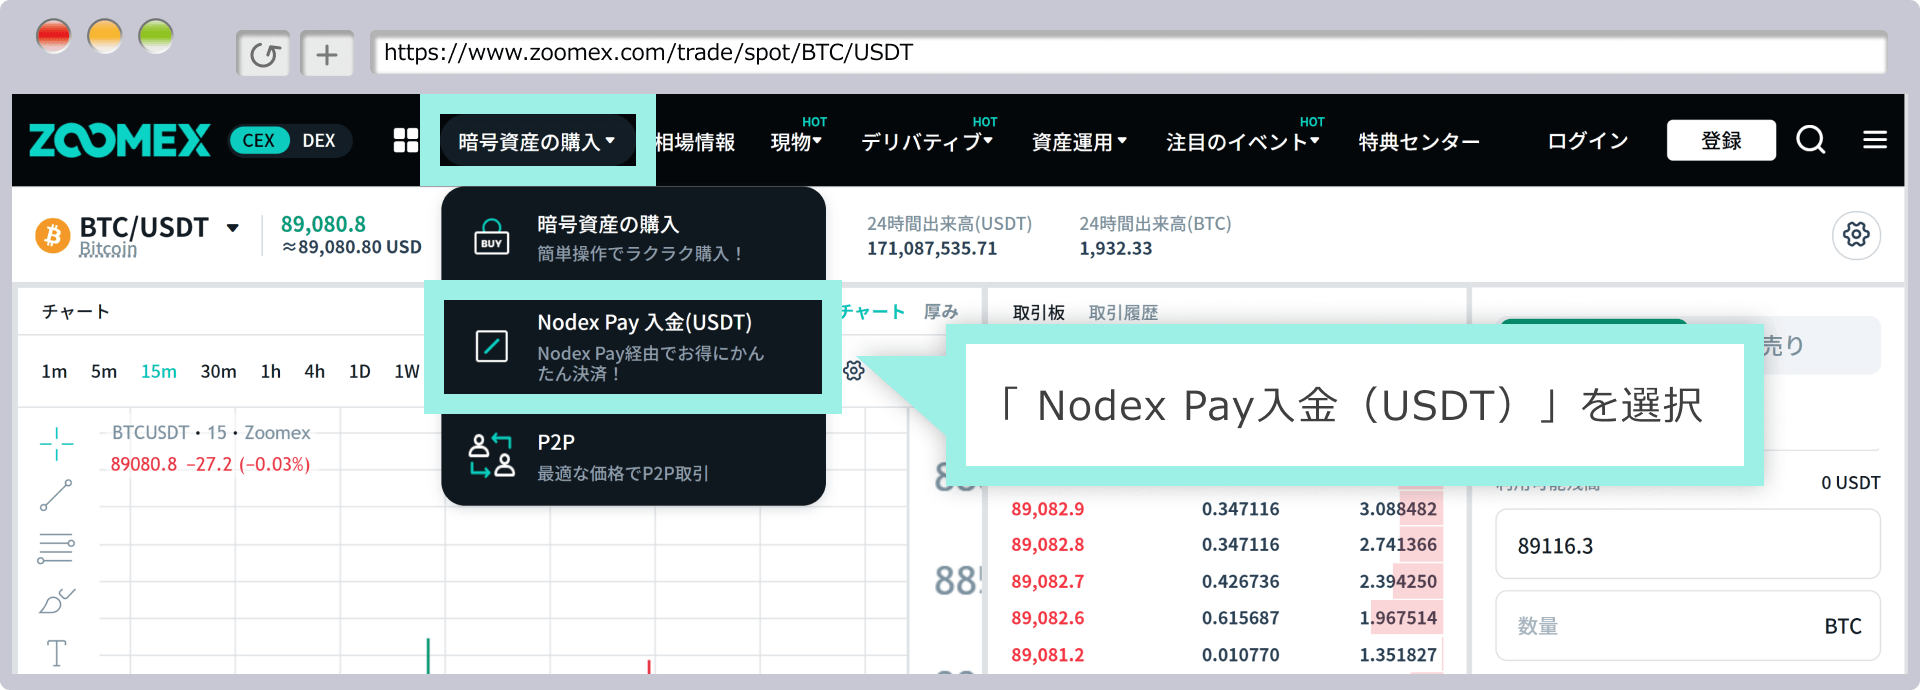The height and width of the screenshot is (690, 1920).
Task: Expand the 注目のイベント dropdown menu
Action: 1243,141
